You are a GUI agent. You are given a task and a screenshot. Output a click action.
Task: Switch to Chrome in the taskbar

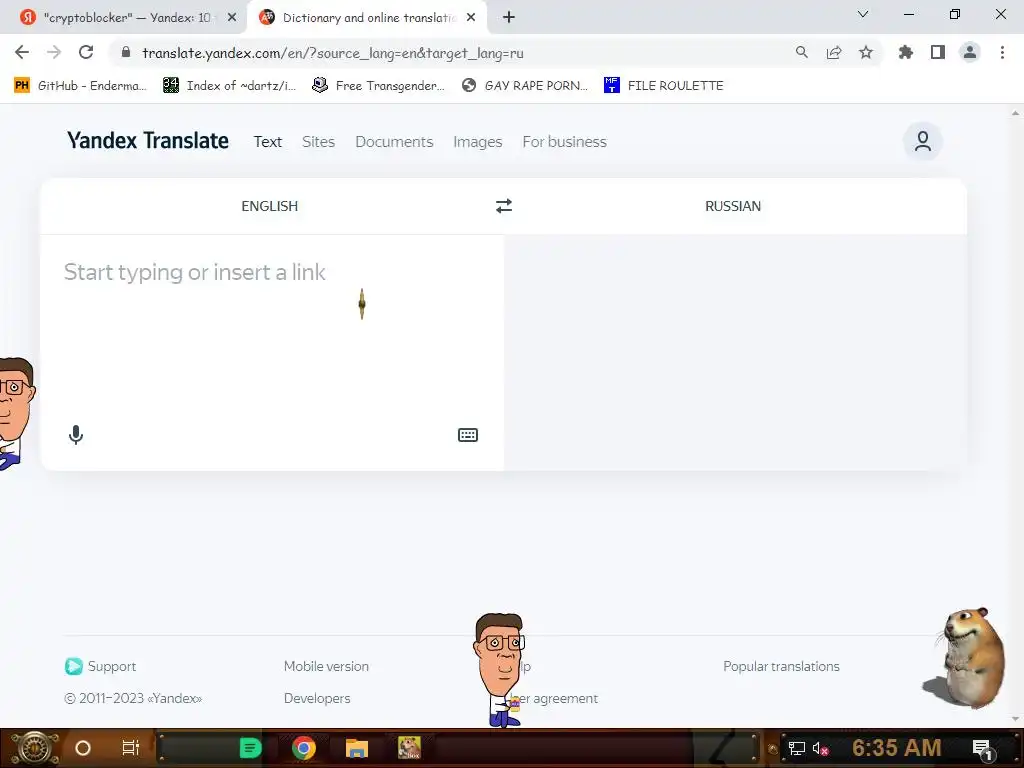point(304,748)
